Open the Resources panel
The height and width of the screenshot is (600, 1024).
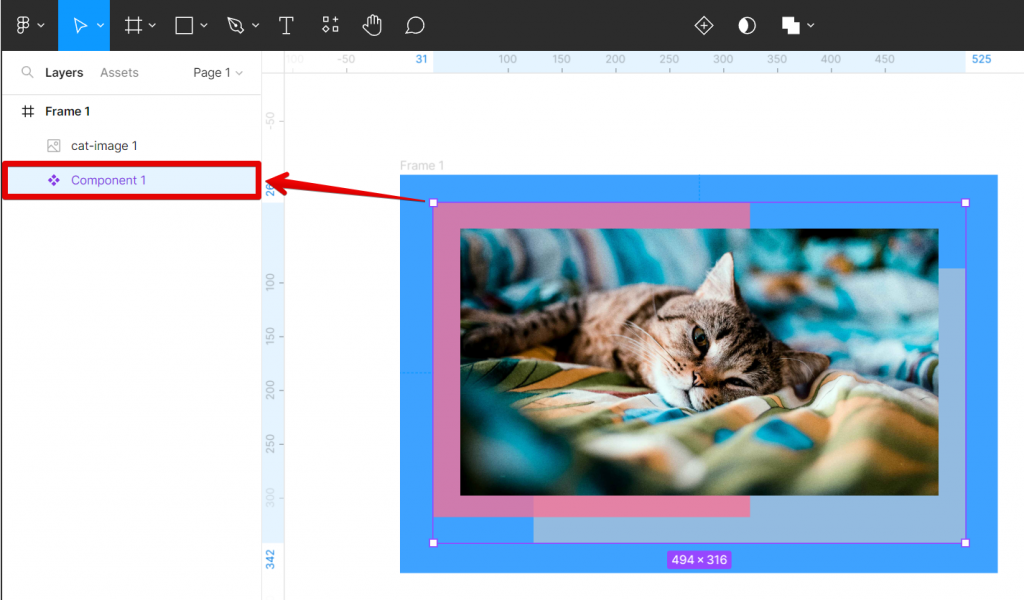(330, 25)
